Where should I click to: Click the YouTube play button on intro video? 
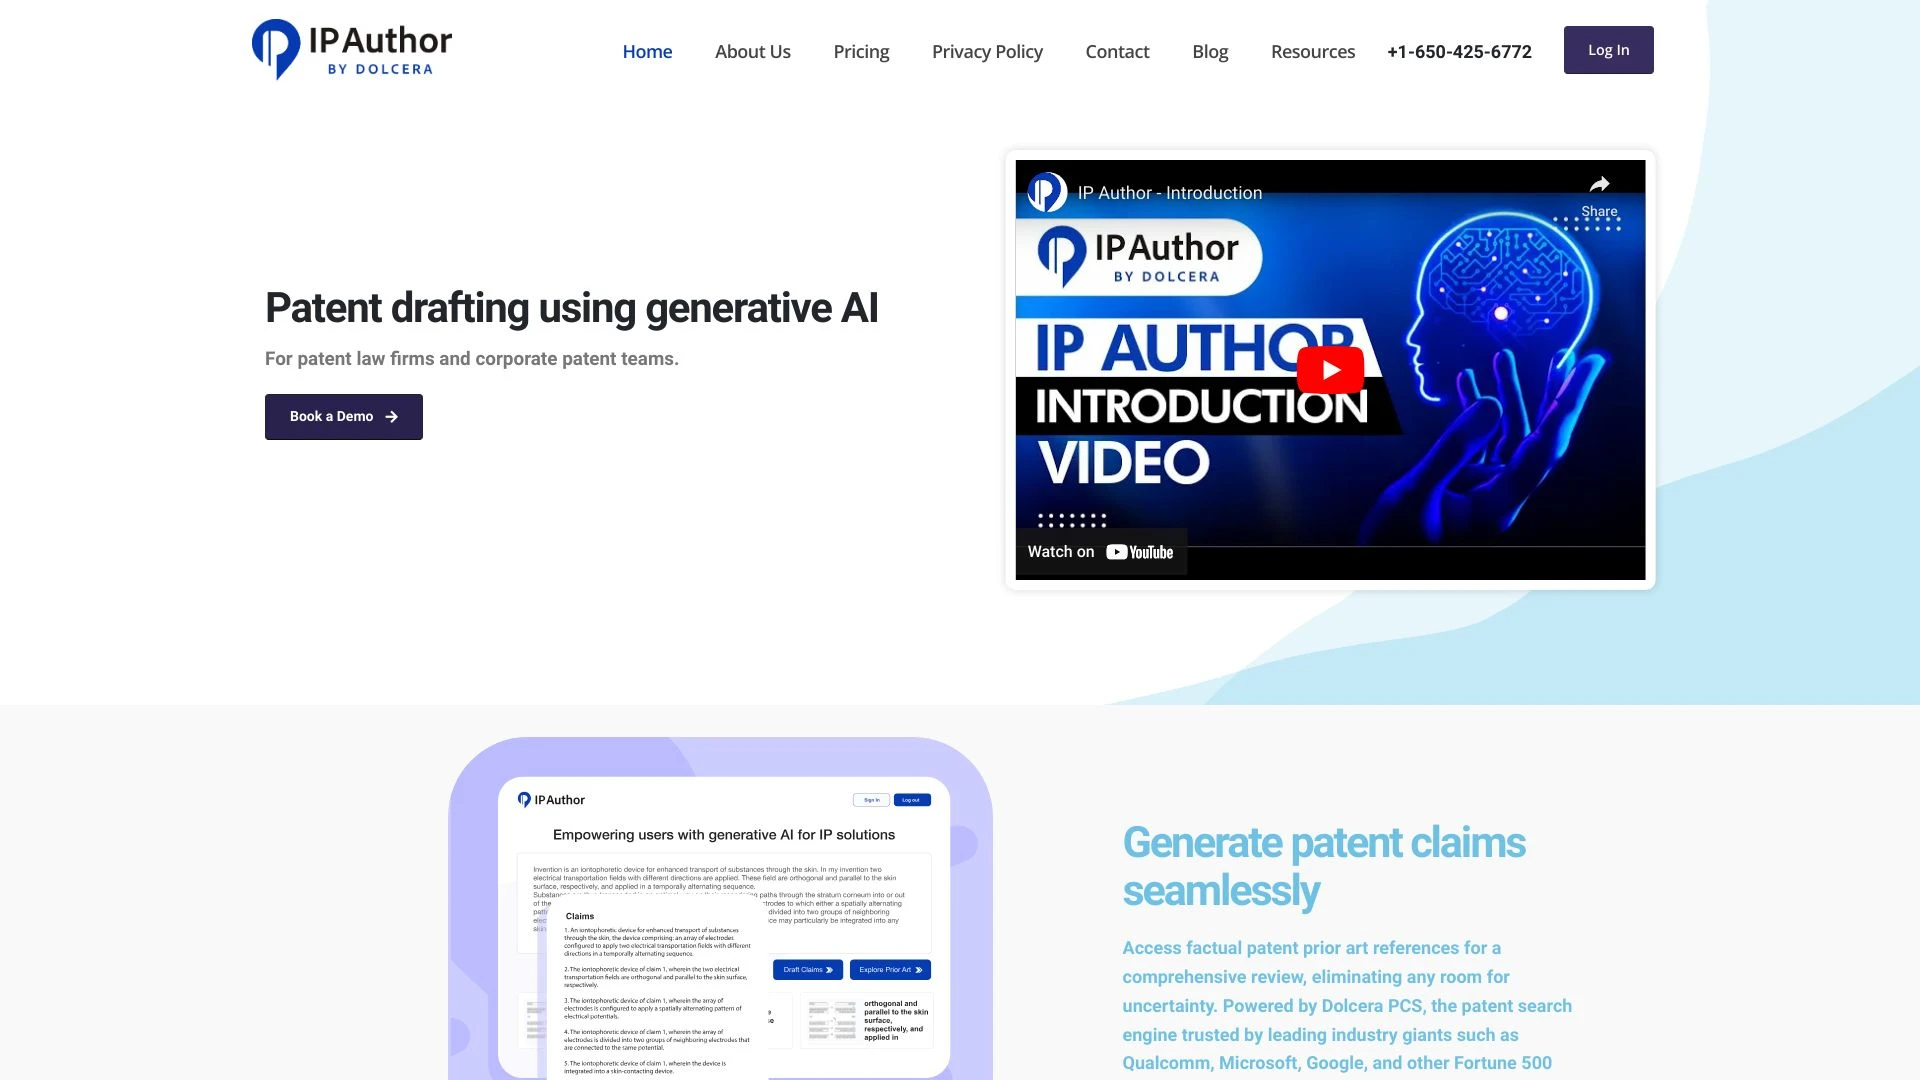[x=1331, y=369]
